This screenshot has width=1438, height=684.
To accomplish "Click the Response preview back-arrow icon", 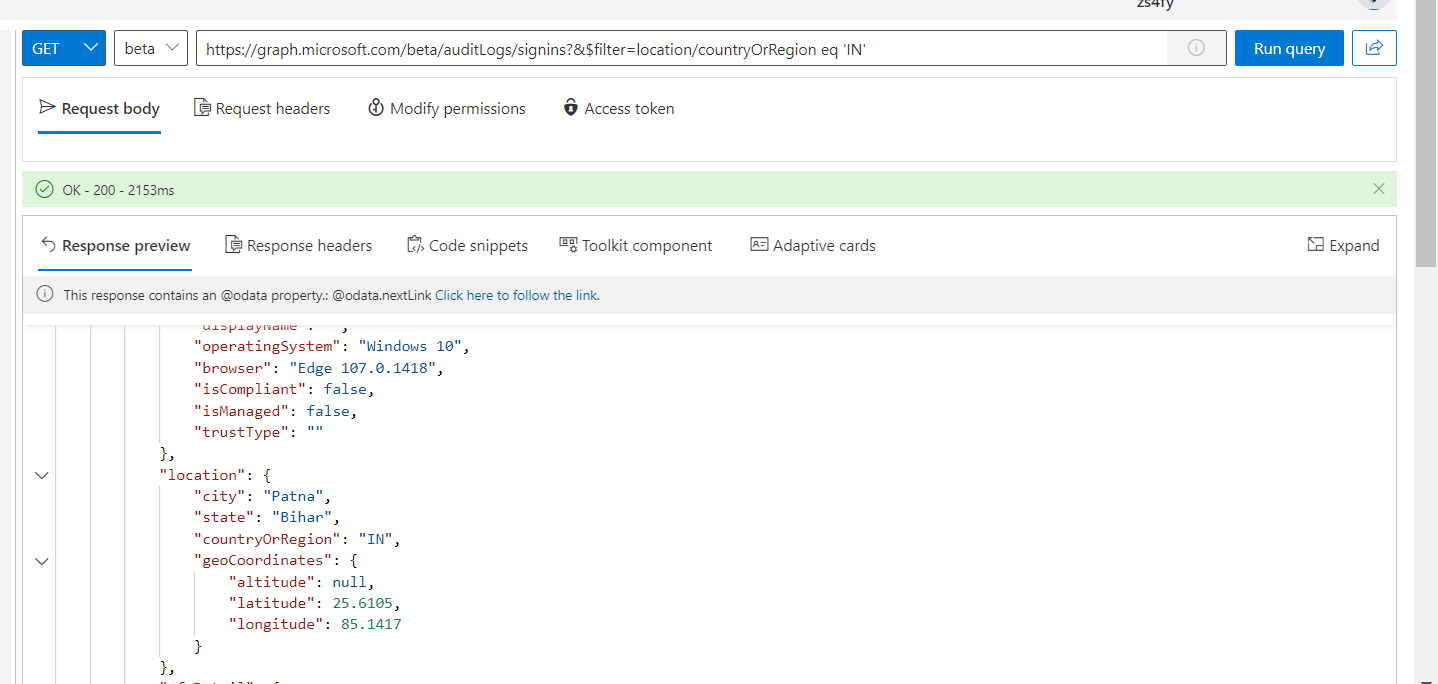I will click(x=48, y=244).
